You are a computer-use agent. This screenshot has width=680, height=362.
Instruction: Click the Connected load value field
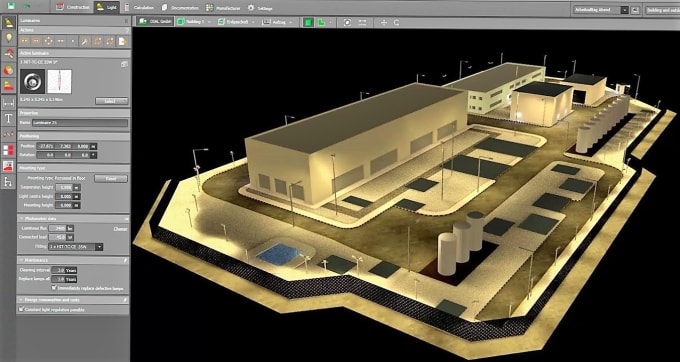click(x=57, y=237)
